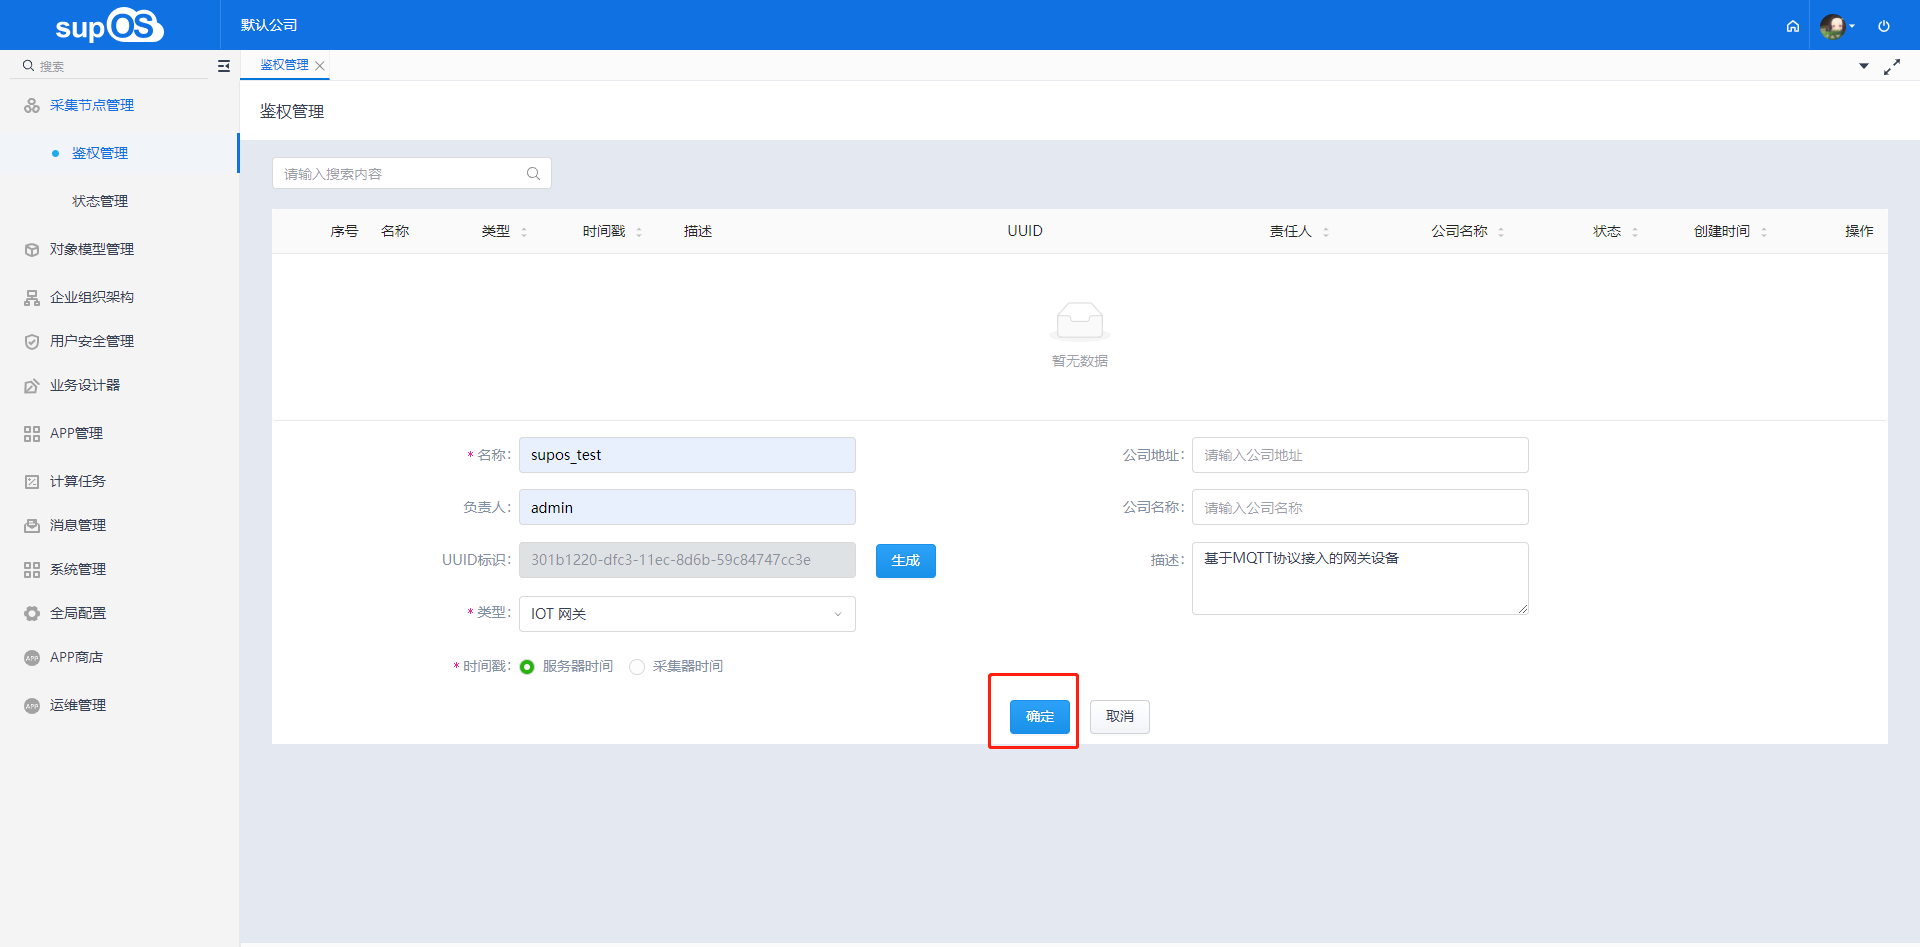Switch to the 鉴权管理 tab
This screenshot has height=947, width=1920.
tap(284, 65)
